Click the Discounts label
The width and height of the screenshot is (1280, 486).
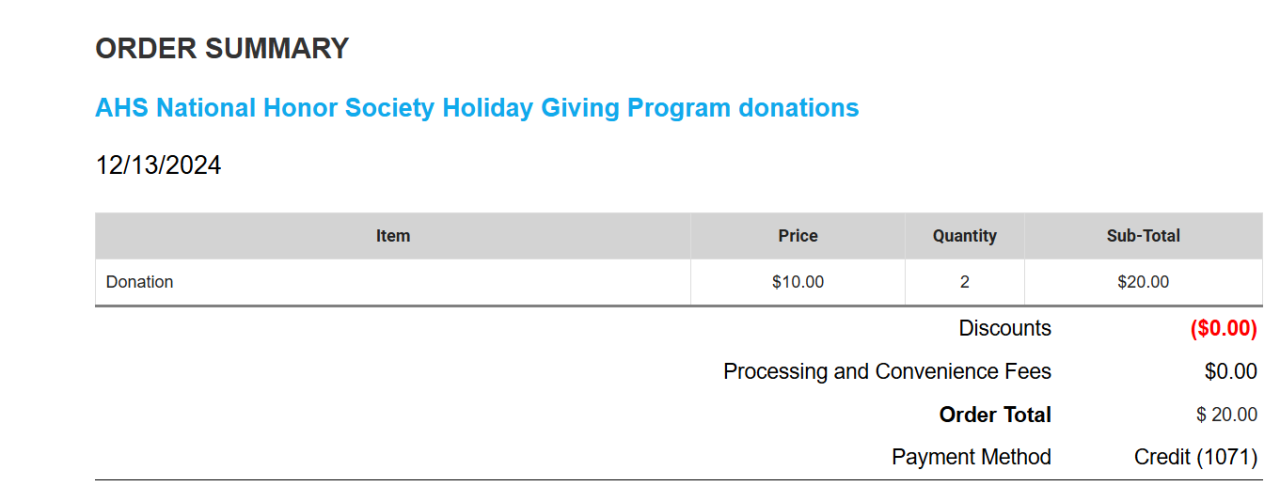click(x=1005, y=328)
